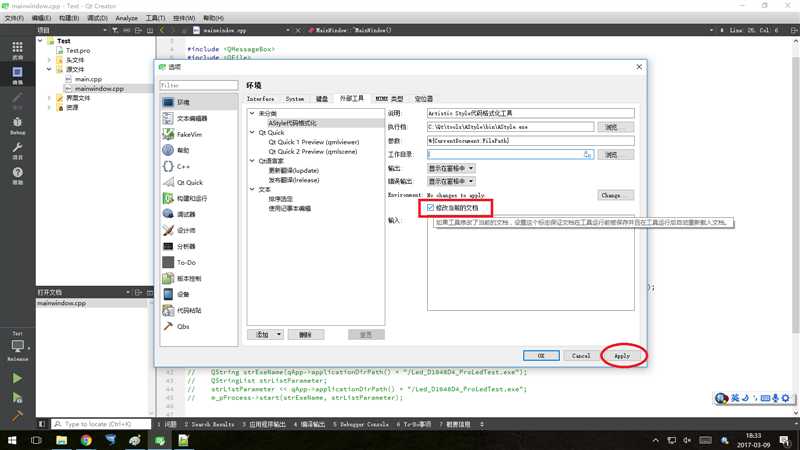800x450 pixels.
Task: Open the 分析器 options category
Action: click(198, 246)
